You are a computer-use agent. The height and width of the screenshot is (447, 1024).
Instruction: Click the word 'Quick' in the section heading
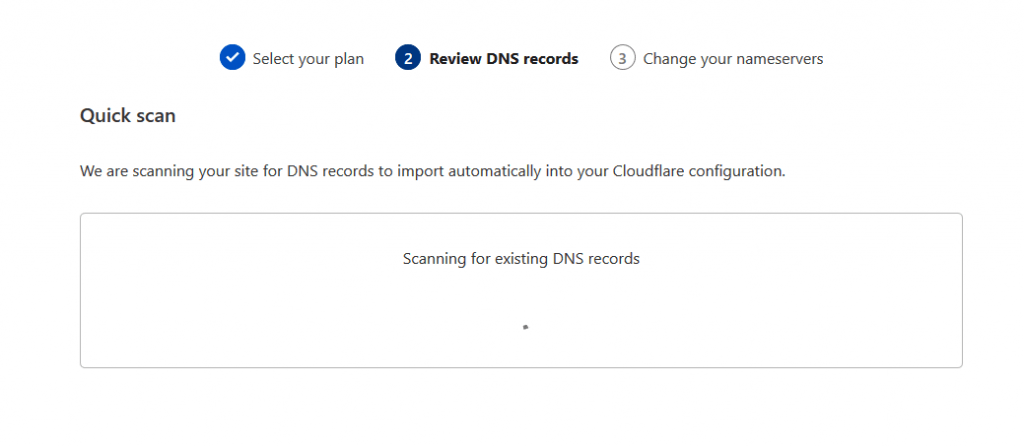101,116
